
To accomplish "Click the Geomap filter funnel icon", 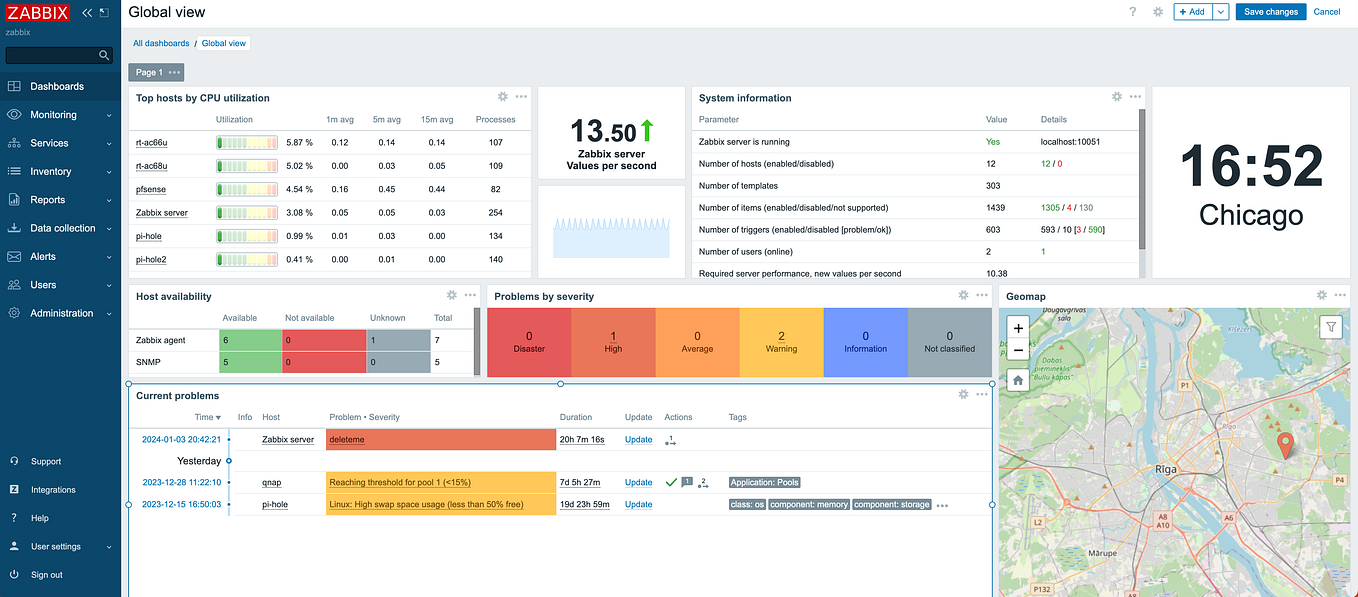I will (1331, 327).
